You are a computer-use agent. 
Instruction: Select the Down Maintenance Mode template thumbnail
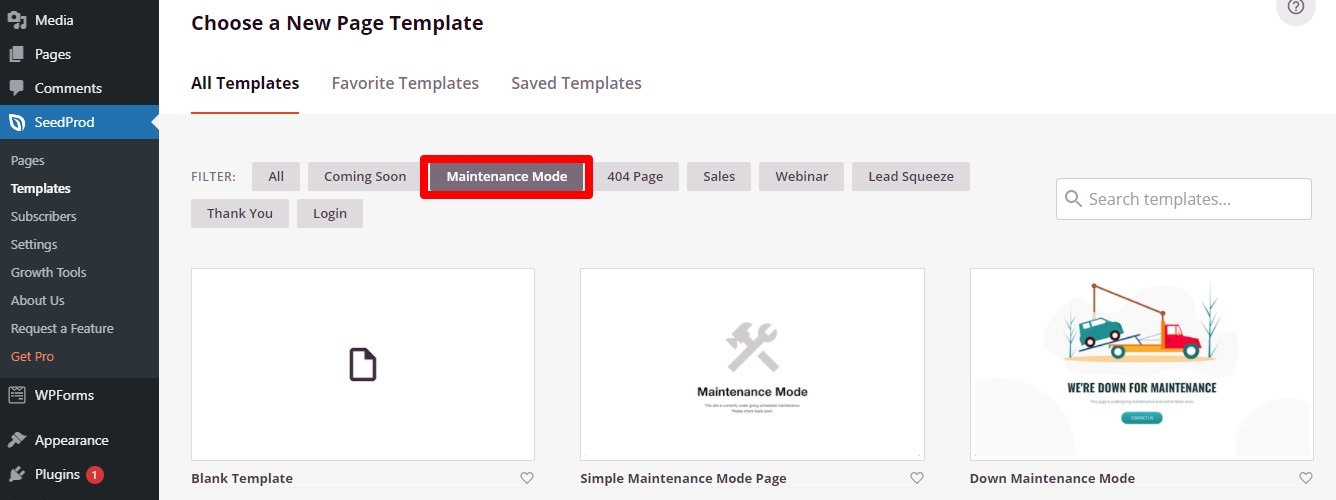point(1141,364)
